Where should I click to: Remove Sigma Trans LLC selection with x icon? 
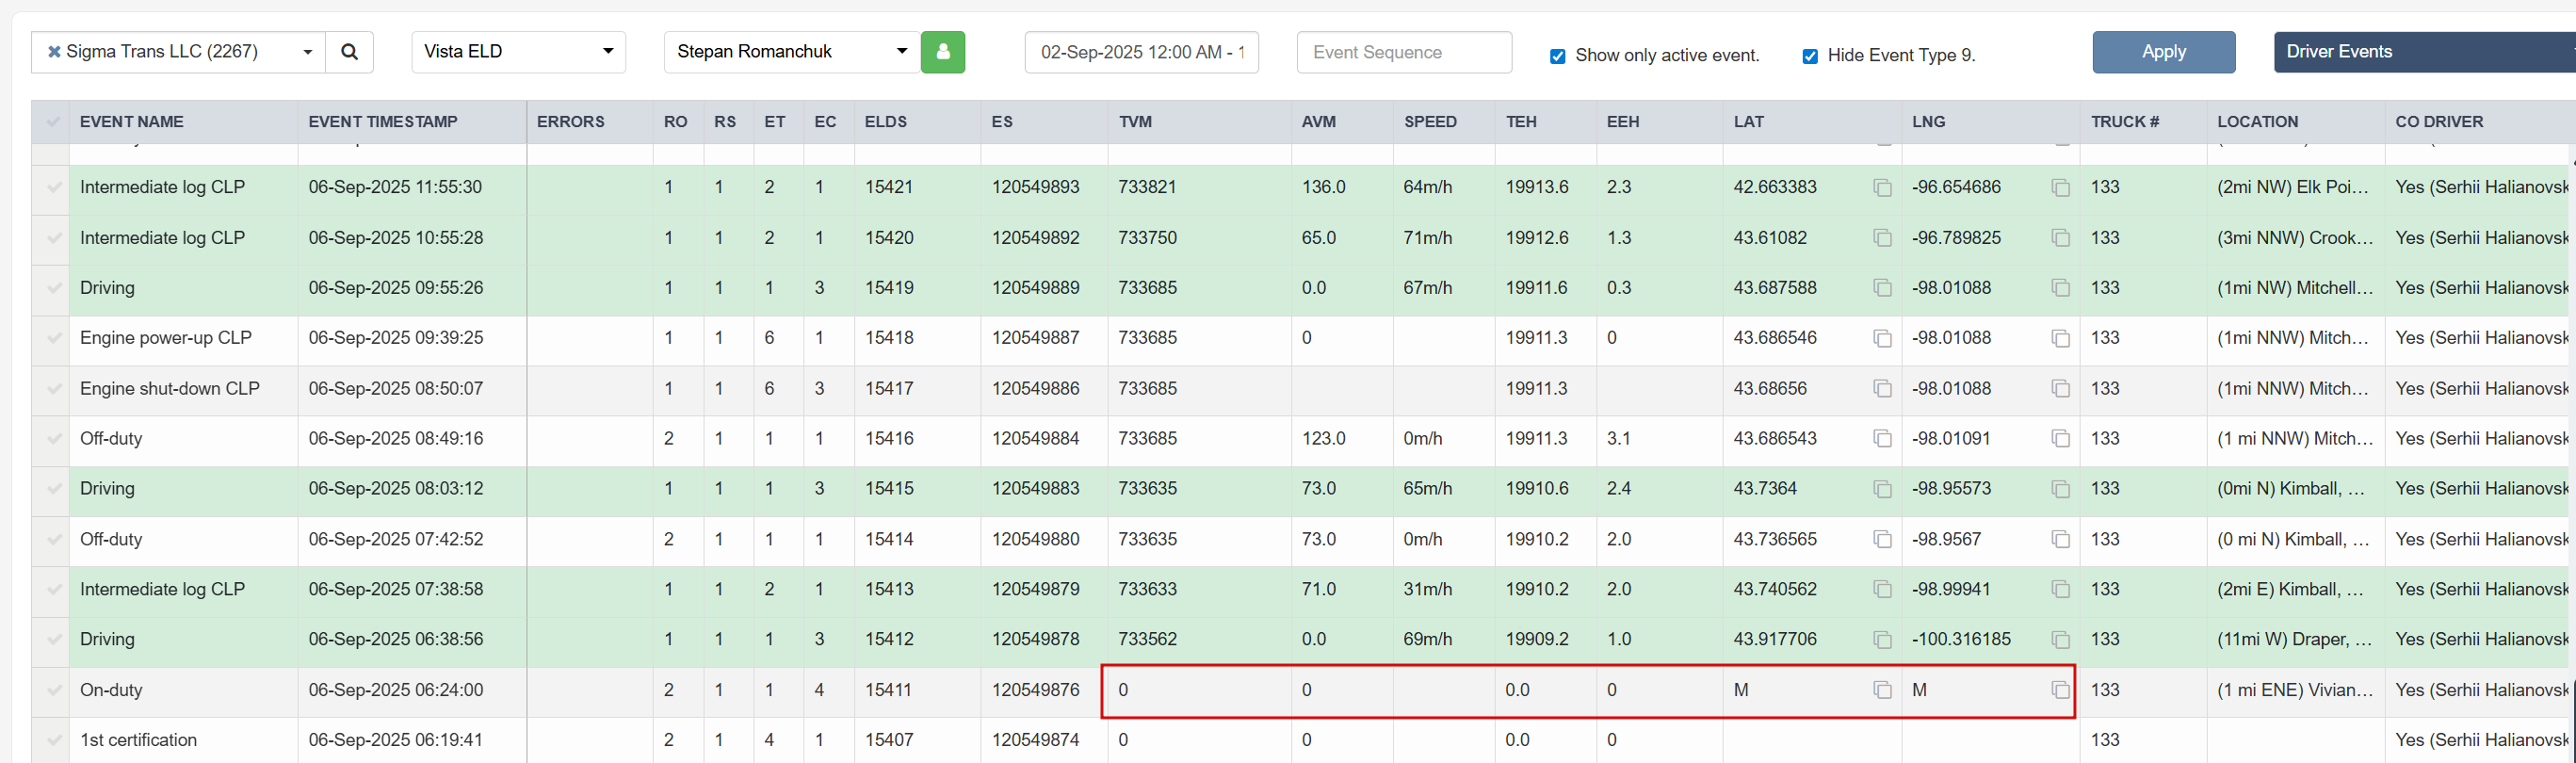(x=54, y=52)
